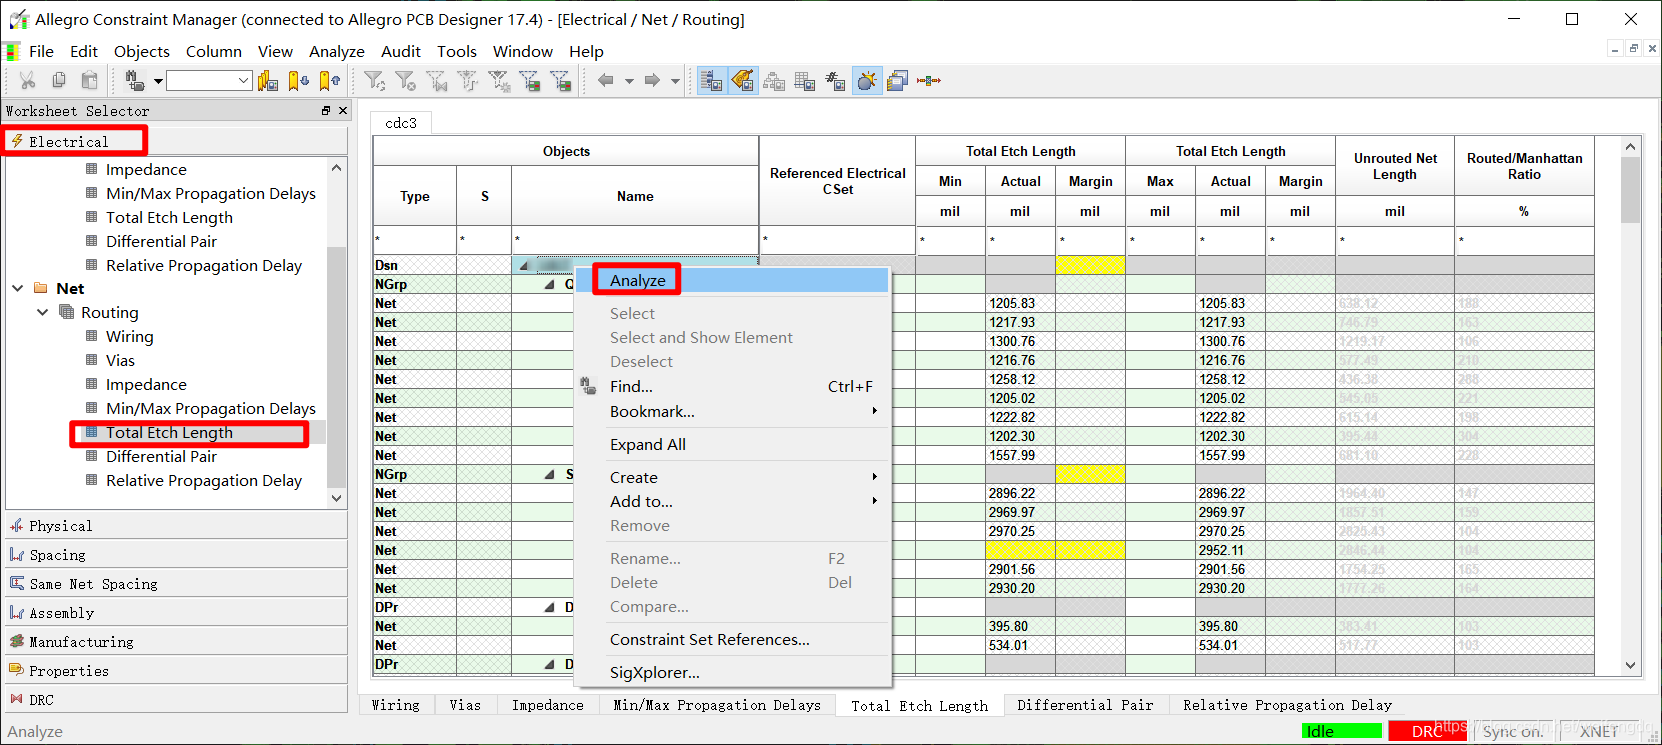Toggle the highlighted orange tag toolbar button

743,81
